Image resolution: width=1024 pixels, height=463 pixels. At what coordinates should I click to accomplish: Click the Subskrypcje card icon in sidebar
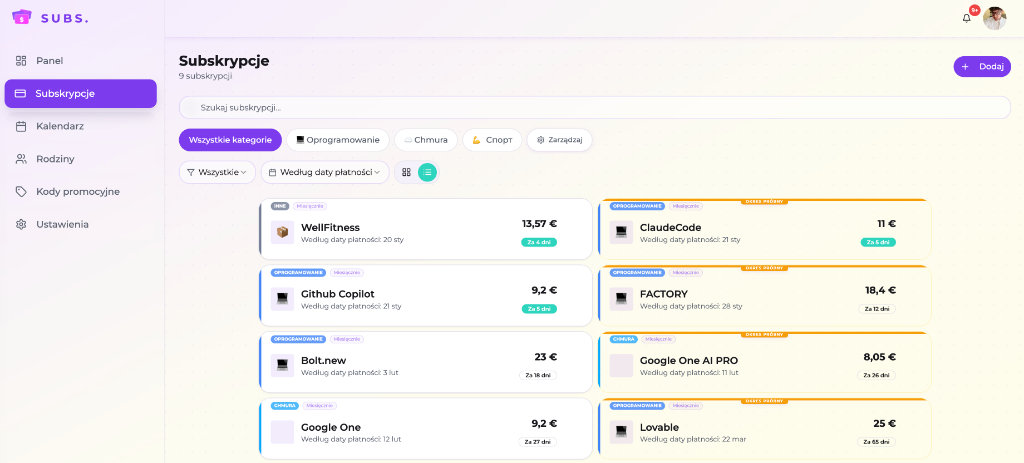pos(20,93)
